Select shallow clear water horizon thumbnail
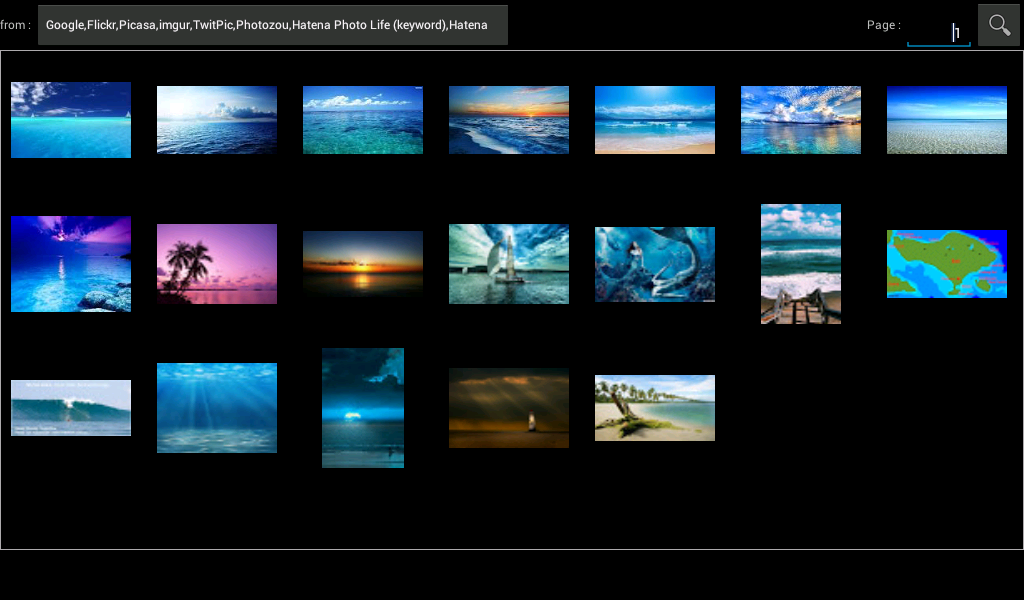The height and width of the screenshot is (600, 1024). click(x=946, y=120)
